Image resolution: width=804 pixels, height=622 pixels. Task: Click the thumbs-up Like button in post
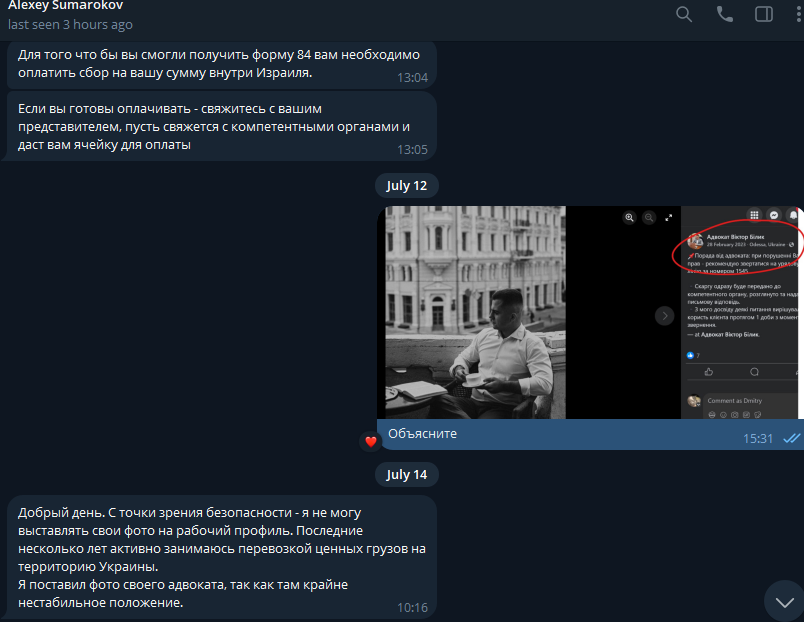pyautogui.click(x=709, y=372)
